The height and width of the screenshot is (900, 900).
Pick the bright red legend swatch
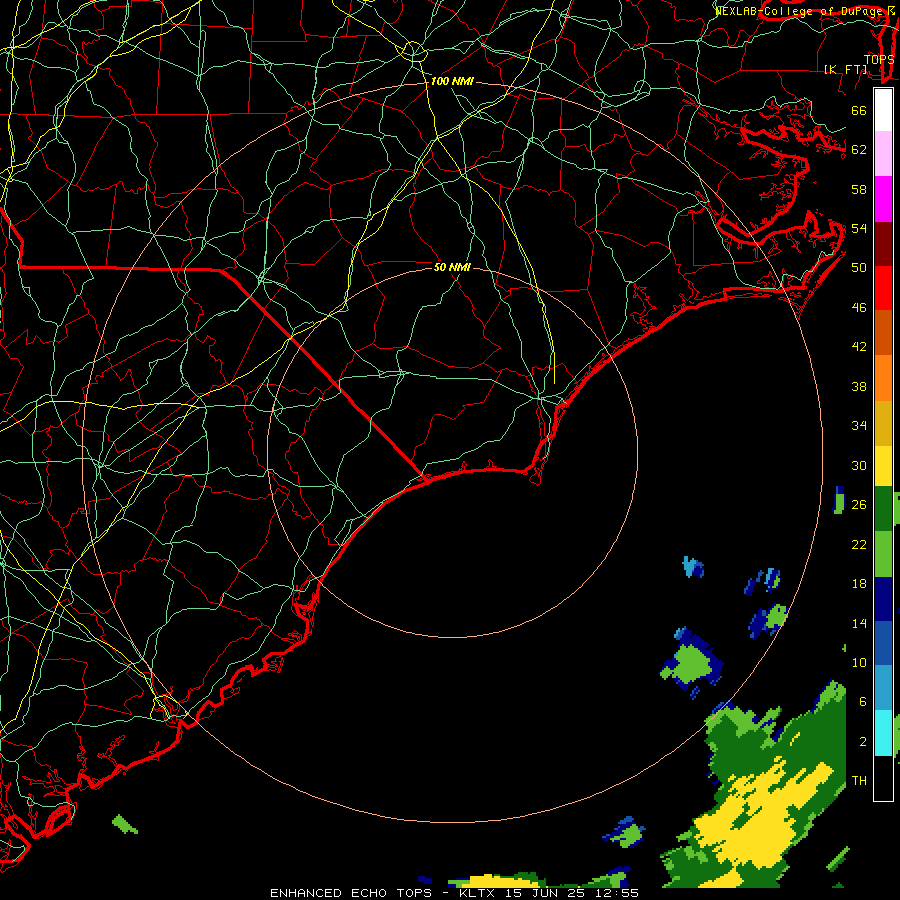(883, 288)
